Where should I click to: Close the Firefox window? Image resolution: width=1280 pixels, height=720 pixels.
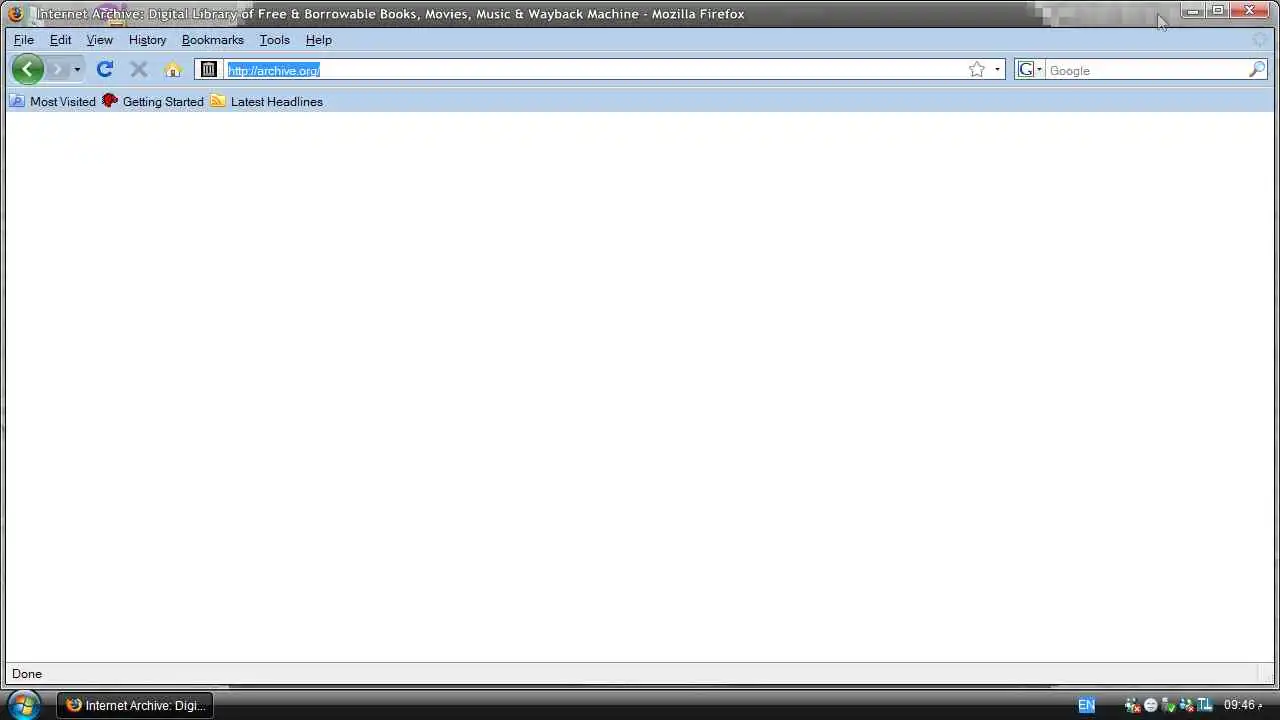pyautogui.click(x=1250, y=12)
